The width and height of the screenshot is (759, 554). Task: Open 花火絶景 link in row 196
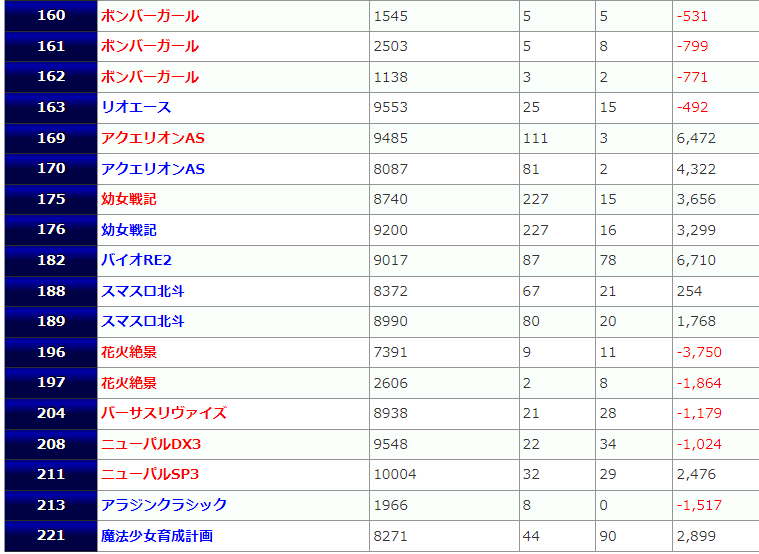tap(129, 352)
